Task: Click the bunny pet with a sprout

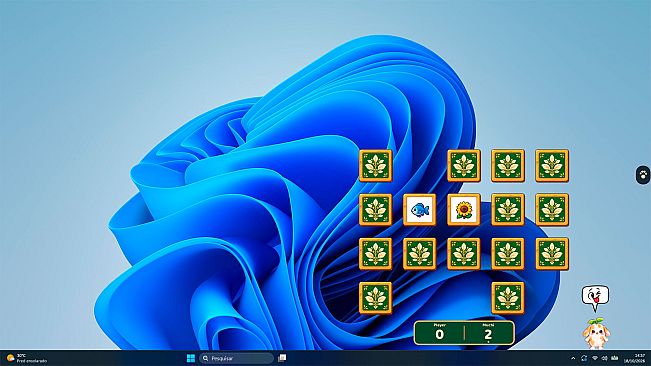Action: click(x=596, y=333)
